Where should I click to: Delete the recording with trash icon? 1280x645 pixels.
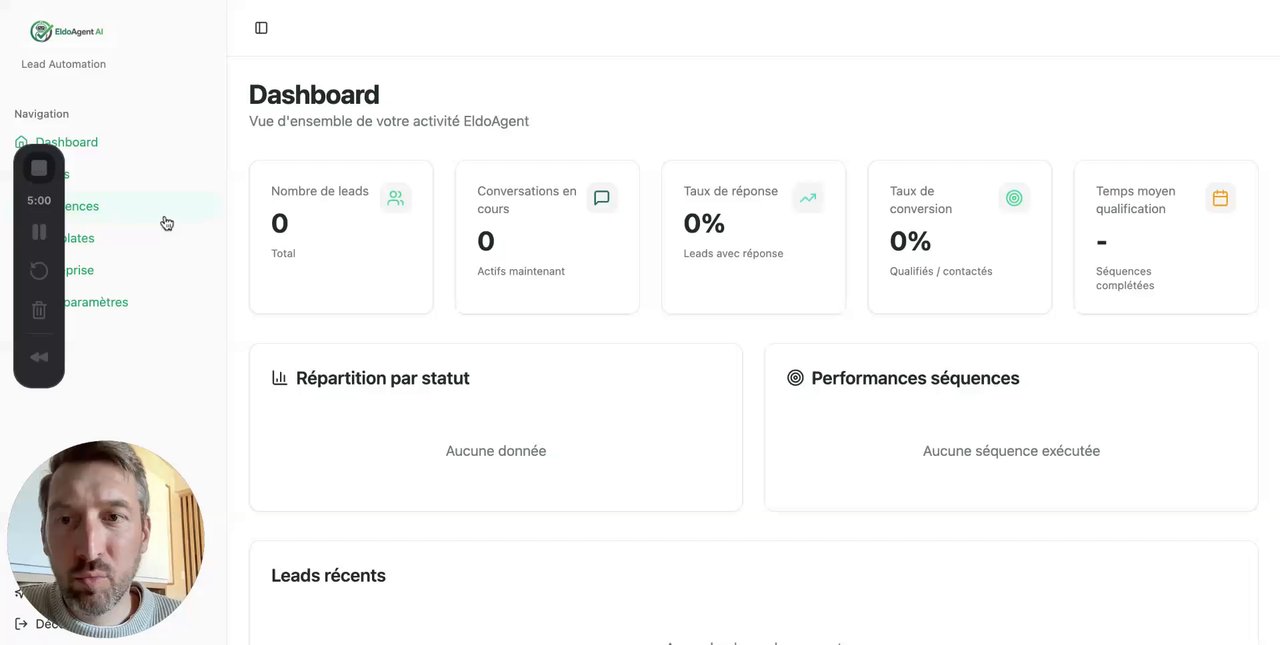[x=39, y=310]
